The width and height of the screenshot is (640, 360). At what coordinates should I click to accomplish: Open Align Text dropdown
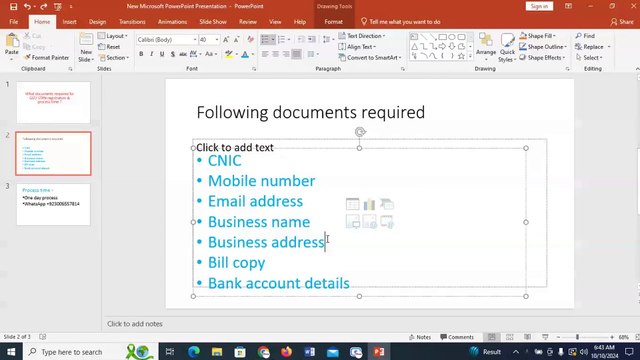(357, 47)
